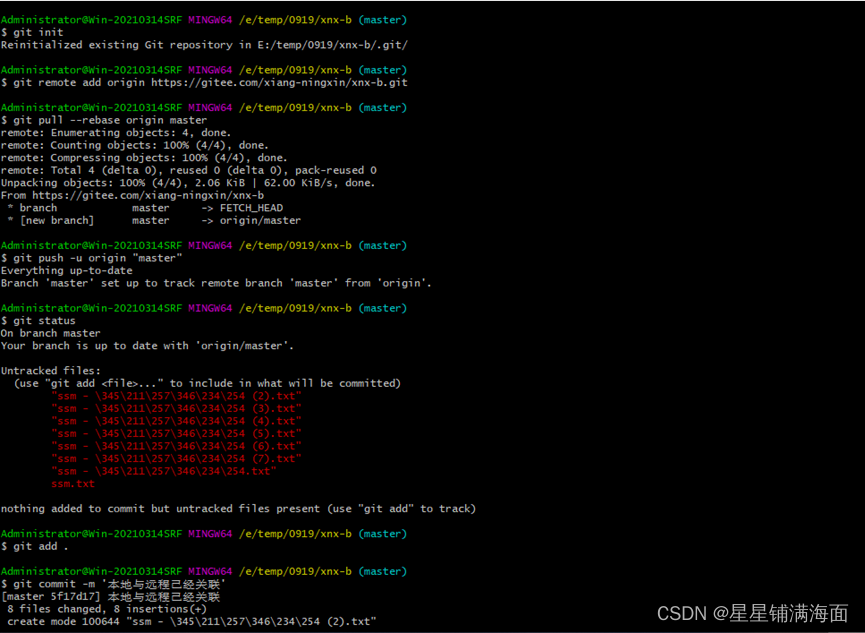Click the 'git commit -m' command line

tap(114, 584)
